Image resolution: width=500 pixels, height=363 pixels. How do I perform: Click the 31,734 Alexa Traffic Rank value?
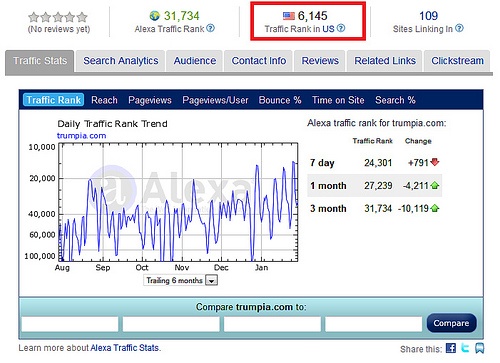click(x=181, y=16)
